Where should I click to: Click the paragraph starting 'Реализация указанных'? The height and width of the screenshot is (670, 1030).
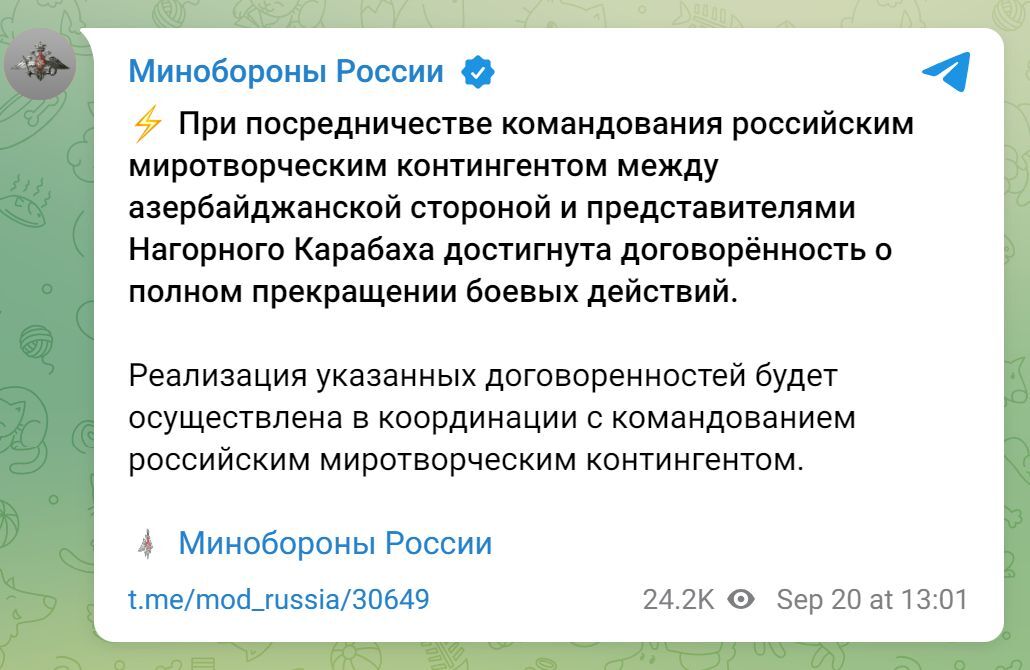(x=491, y=418)
